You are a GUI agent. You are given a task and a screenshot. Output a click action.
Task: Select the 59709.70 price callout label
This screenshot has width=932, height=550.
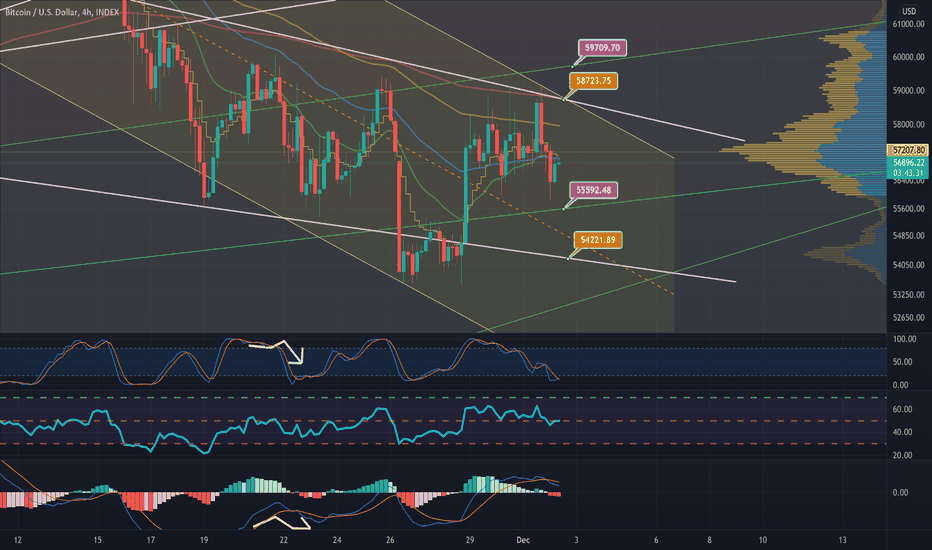pyautogui.click(x=602, y=48)
